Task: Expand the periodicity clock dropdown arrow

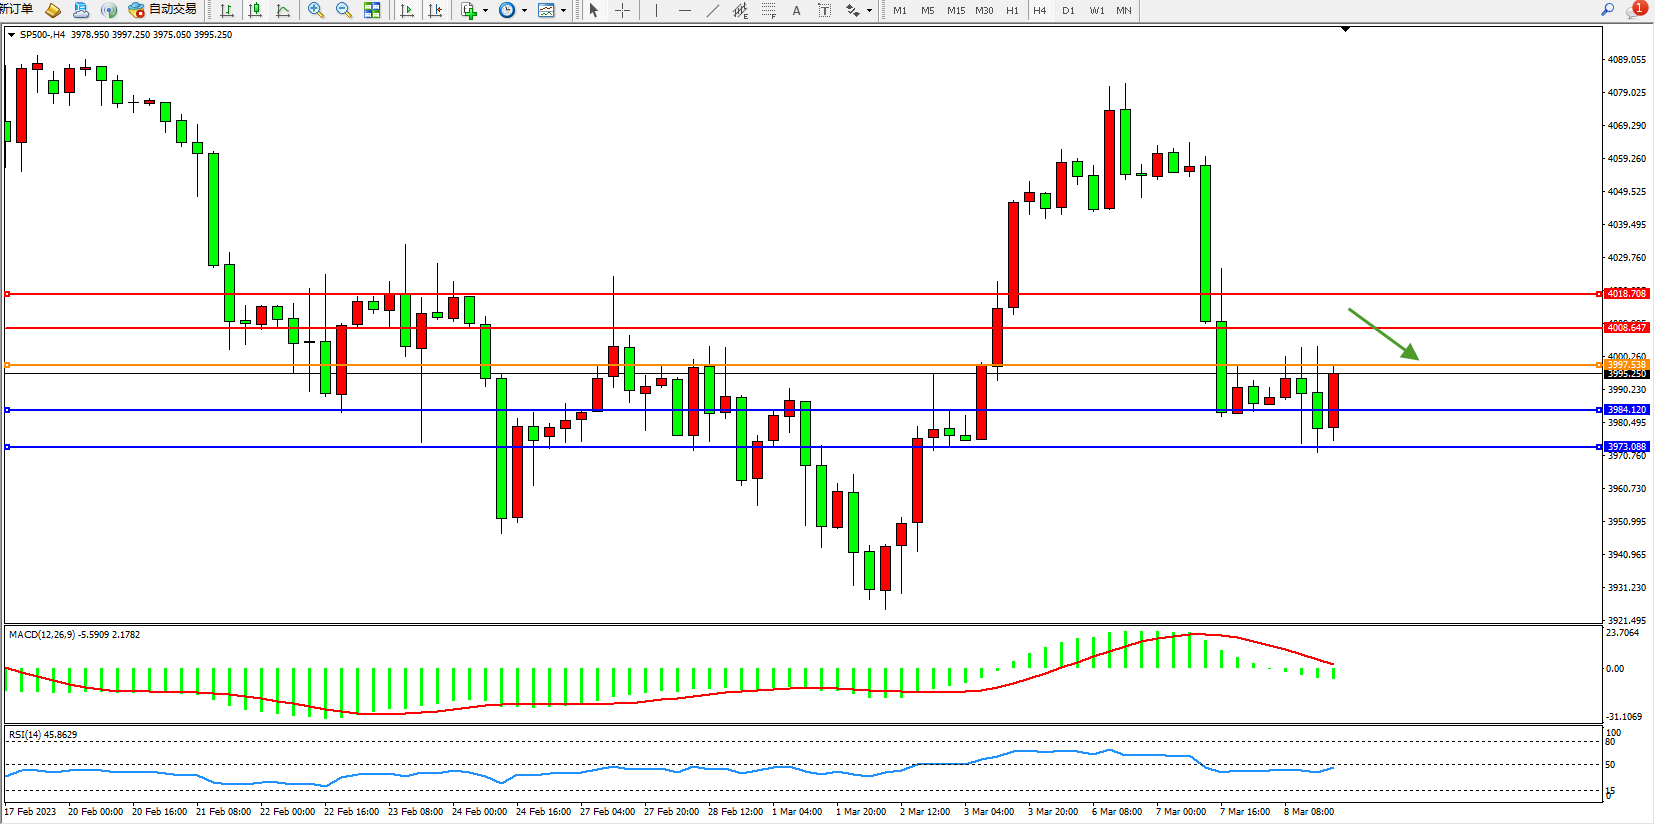Action: (525, 11)
